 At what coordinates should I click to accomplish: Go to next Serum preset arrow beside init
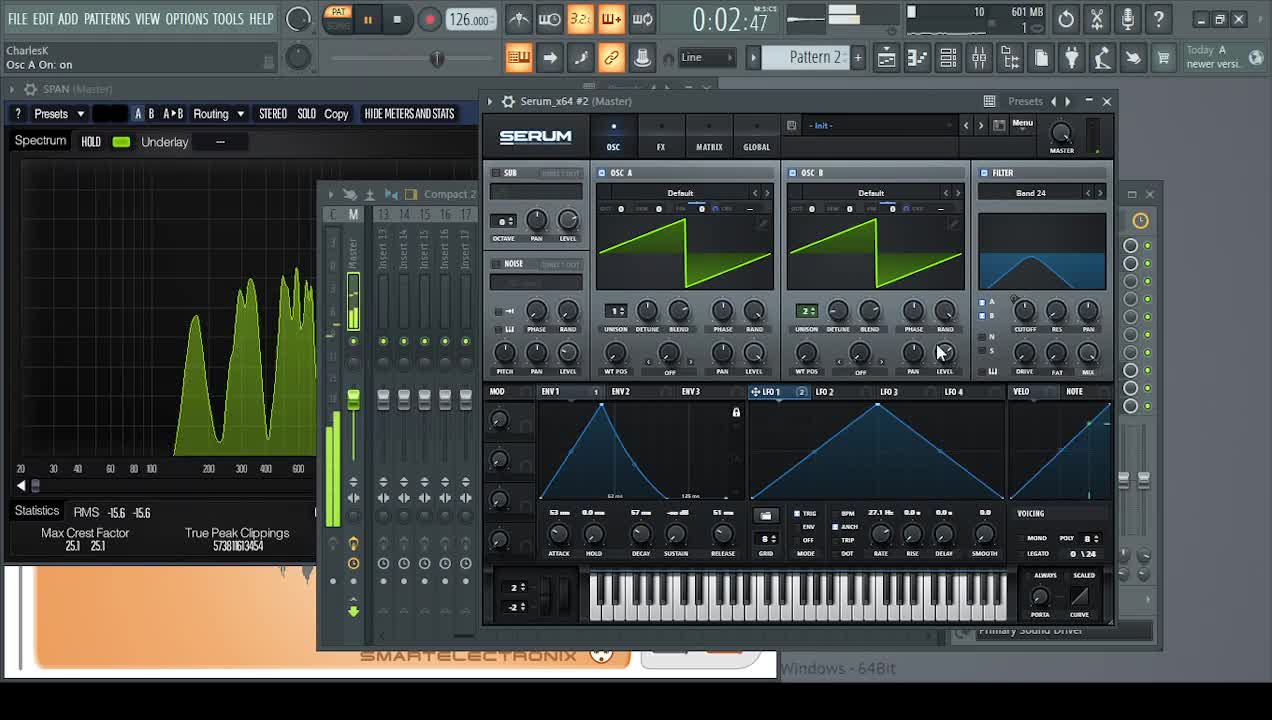click(x=980, y=125)
